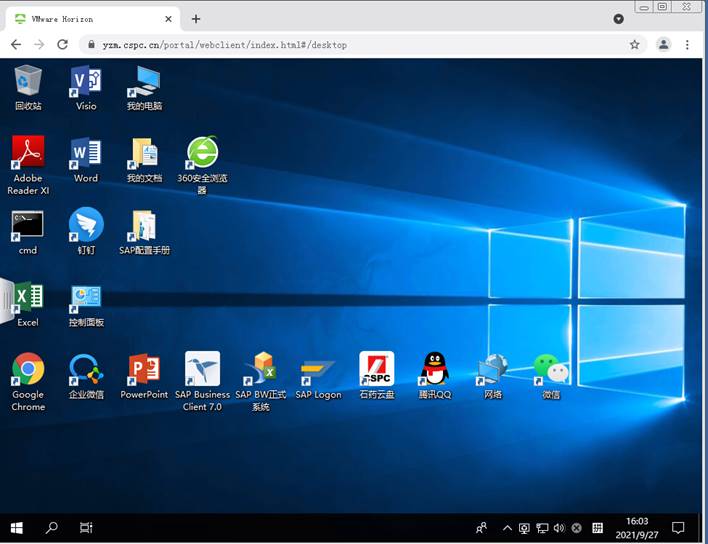View site security lock icon

92,44
